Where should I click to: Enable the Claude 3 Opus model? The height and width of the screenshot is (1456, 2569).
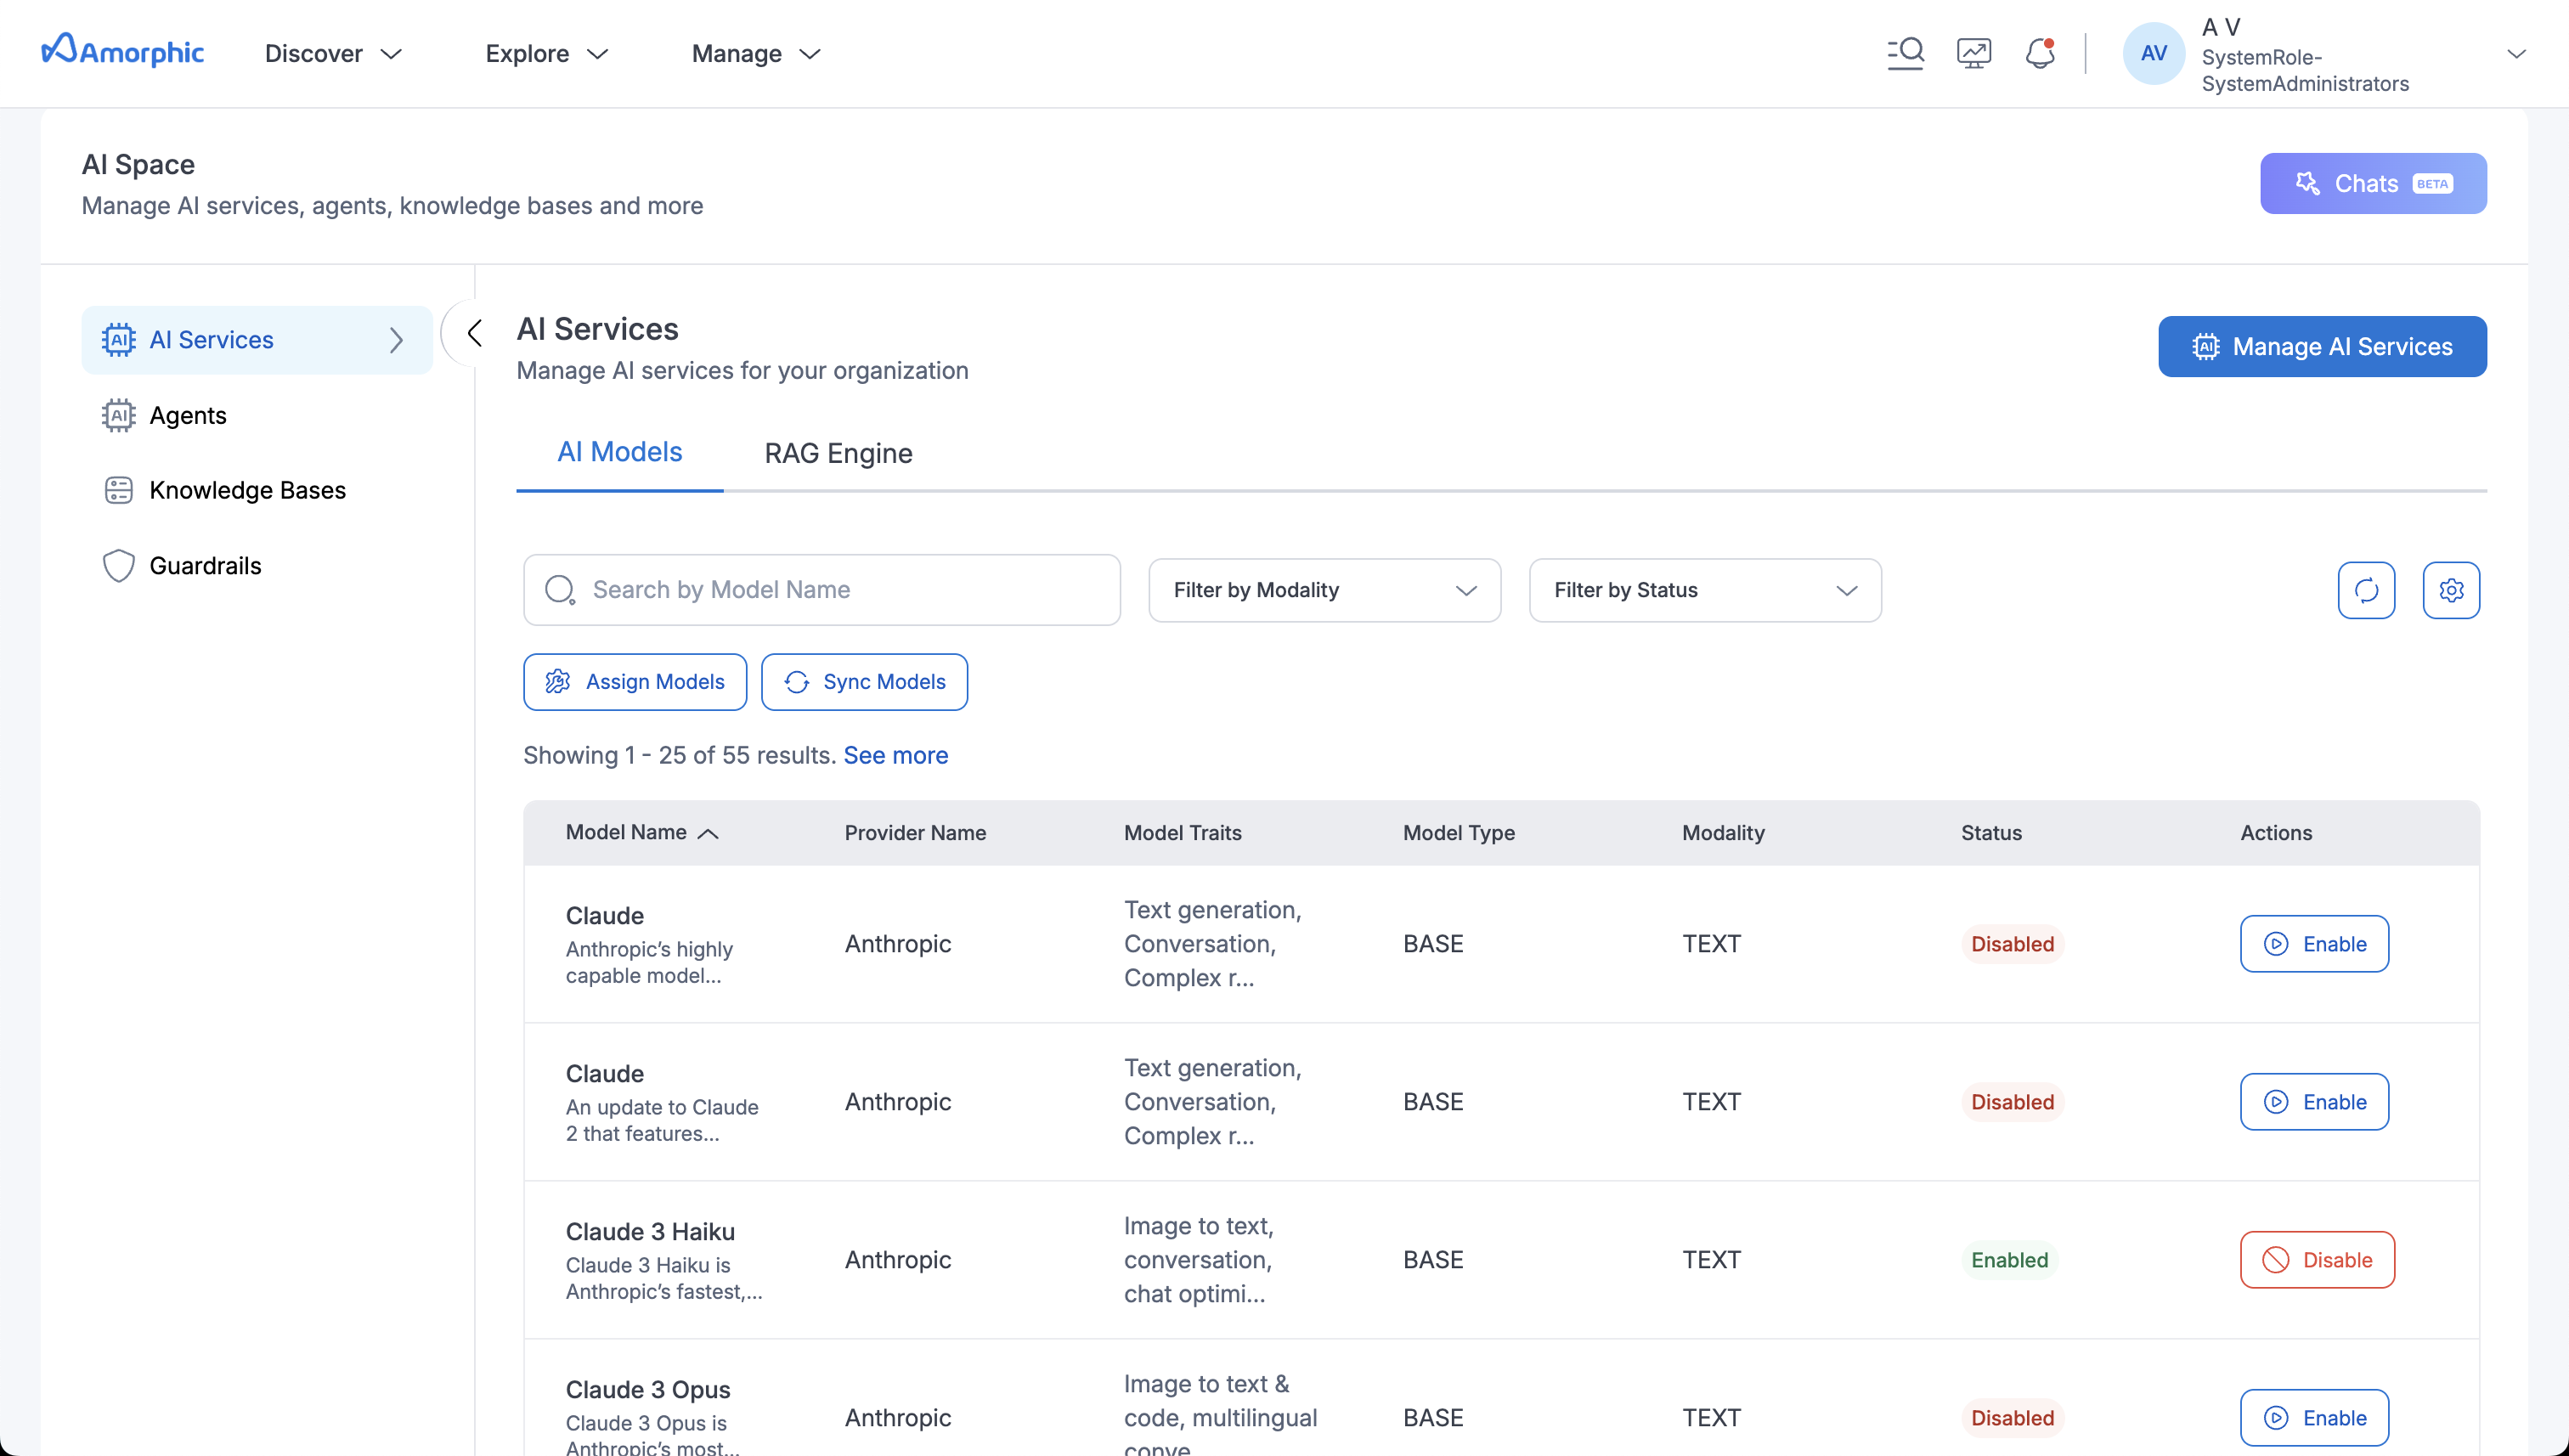(x=2313, y=1416)
